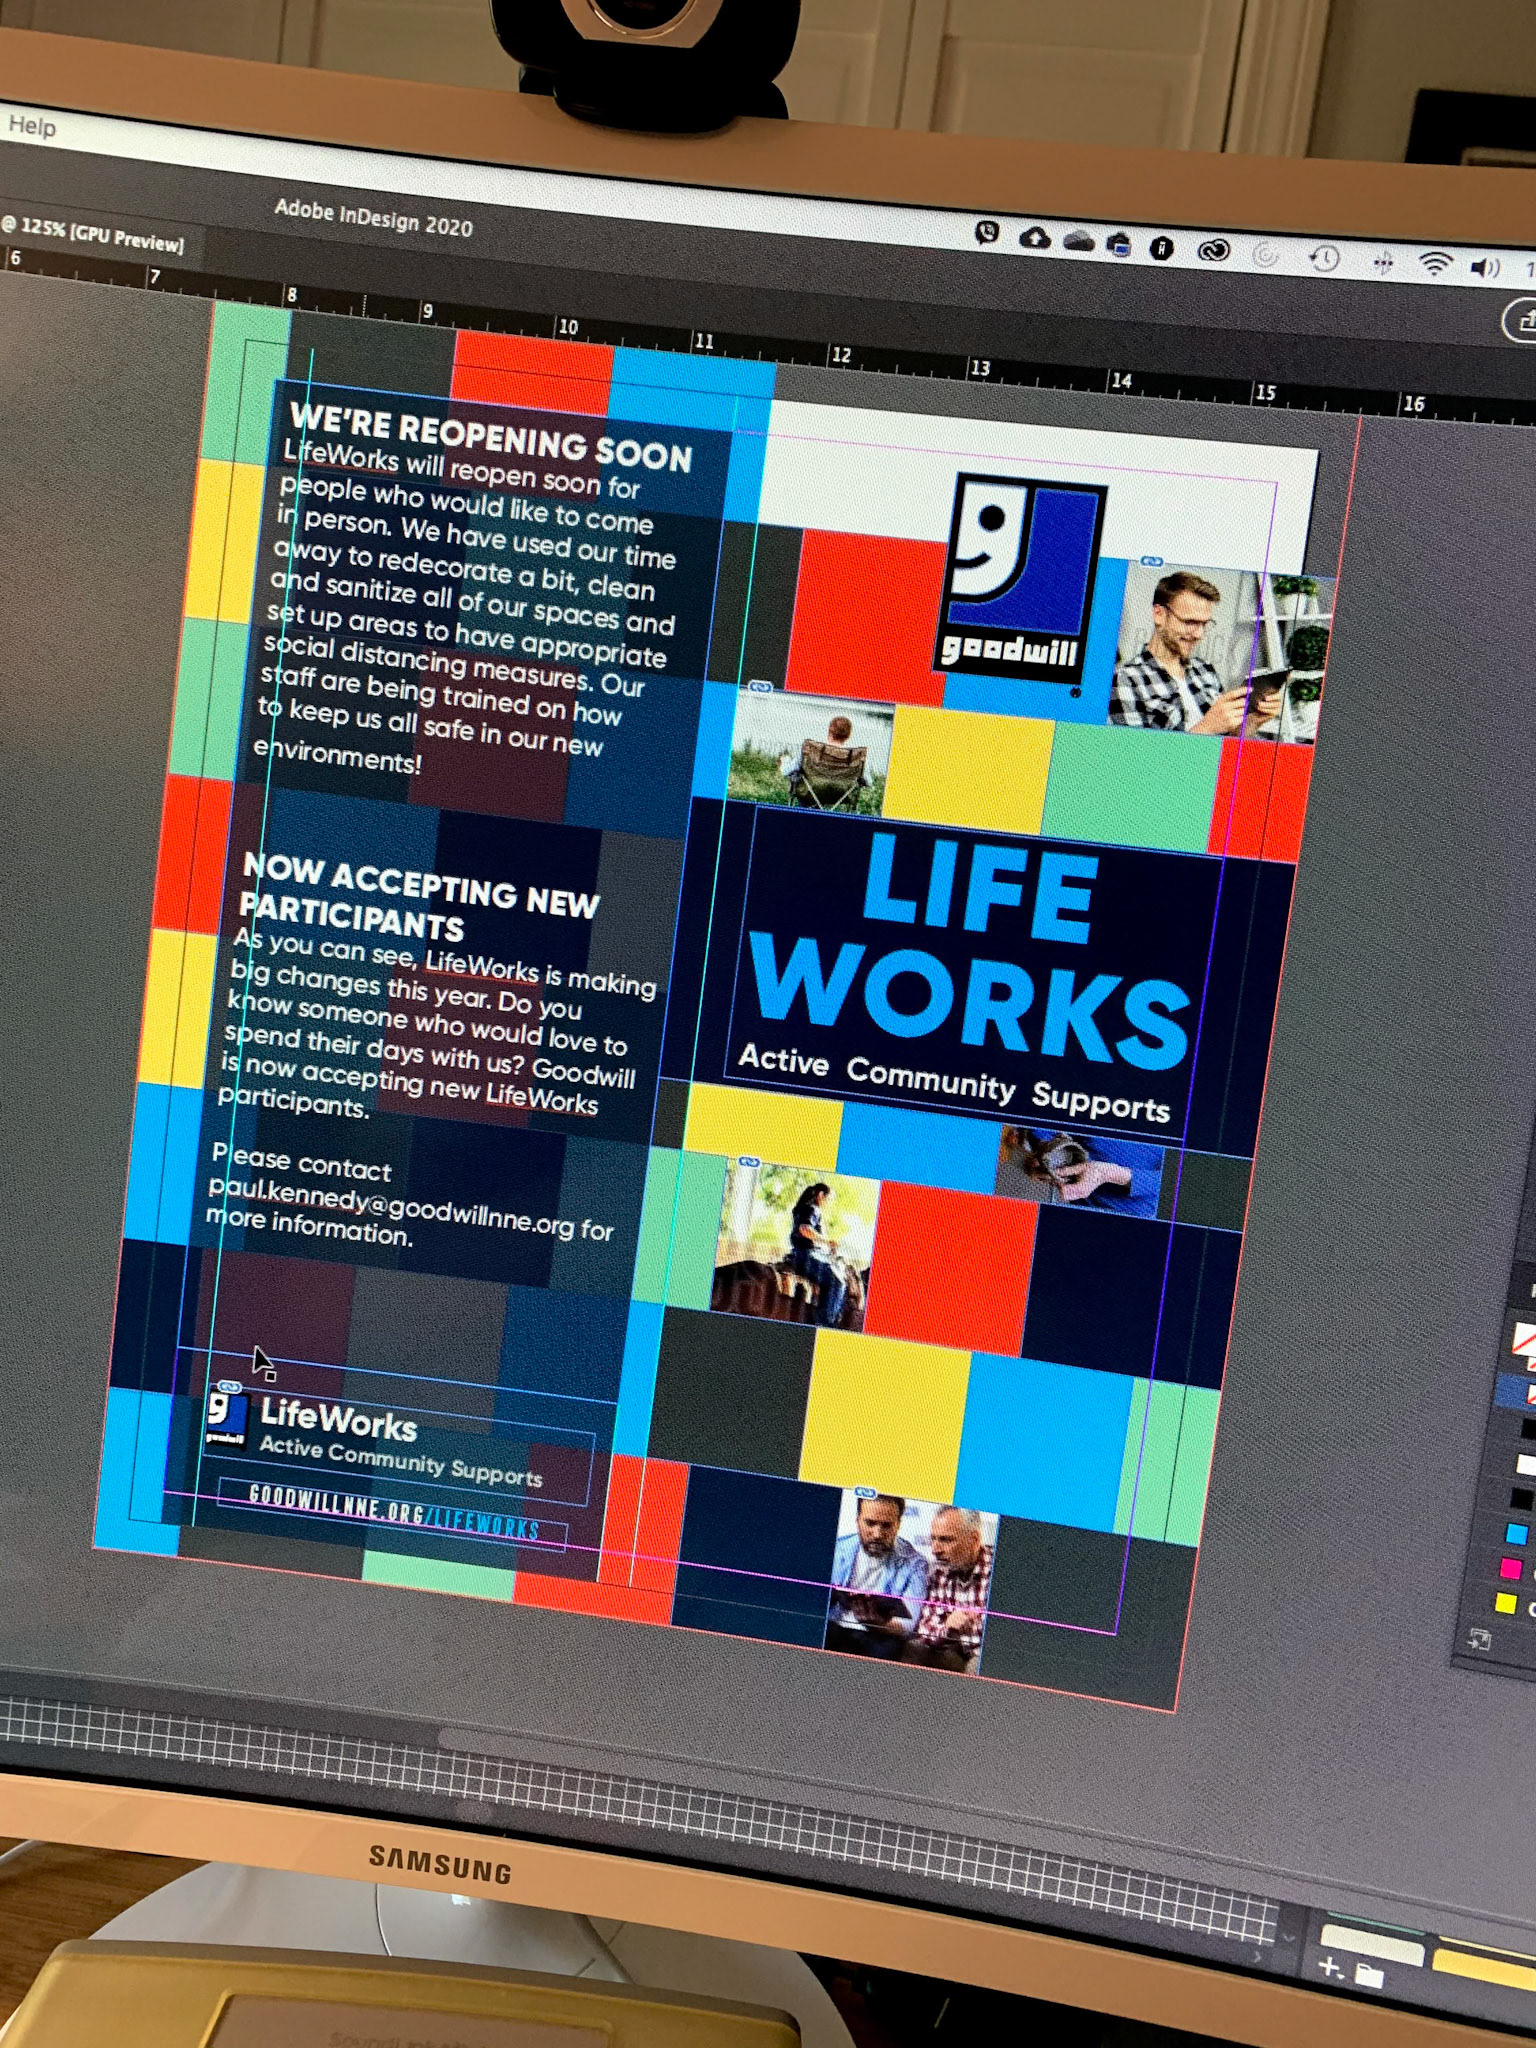Screen dimensions: 1536x2048
Task: Select the photo of man holding tablet
Action: pyautogui.click(x=1220, y=650)
